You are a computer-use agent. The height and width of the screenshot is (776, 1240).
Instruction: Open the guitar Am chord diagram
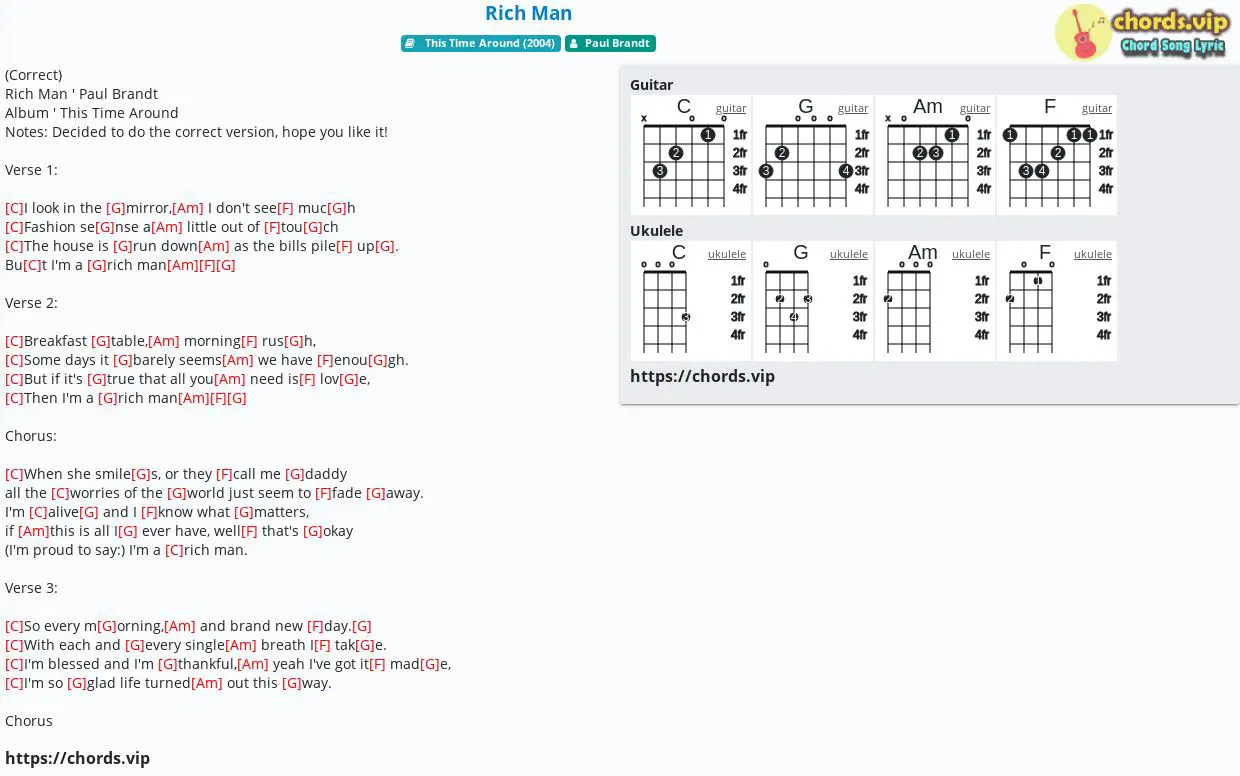tap(935, 155)
